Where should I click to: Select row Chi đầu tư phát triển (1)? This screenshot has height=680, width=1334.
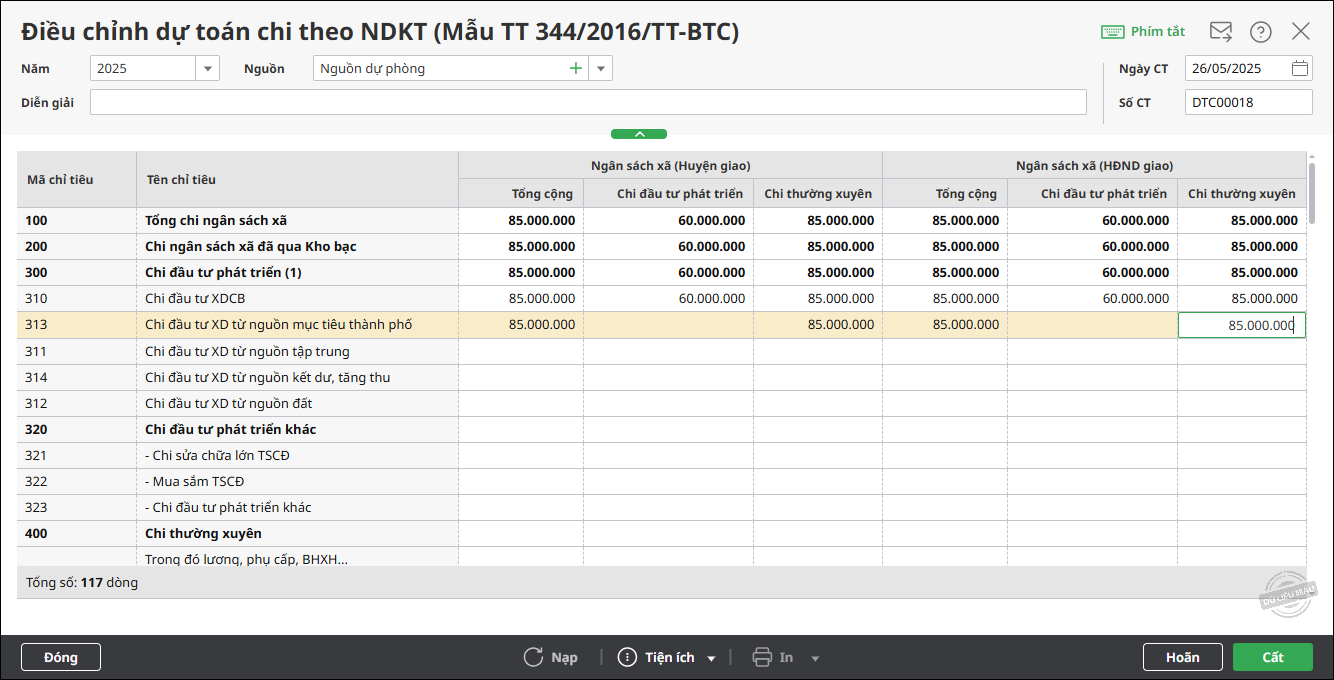click(661, 272)
